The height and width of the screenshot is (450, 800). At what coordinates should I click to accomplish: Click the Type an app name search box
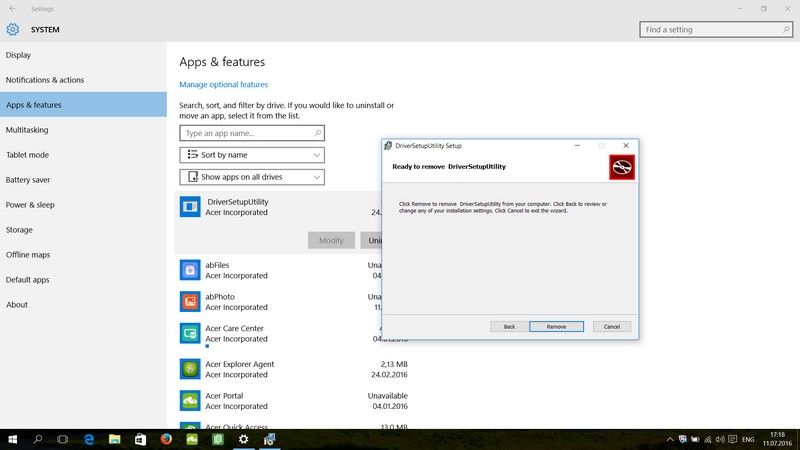252,133
